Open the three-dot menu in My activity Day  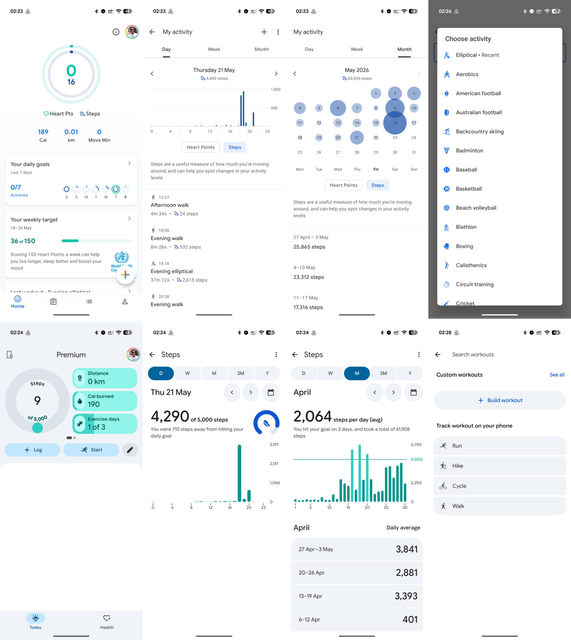tap(278, 32)
